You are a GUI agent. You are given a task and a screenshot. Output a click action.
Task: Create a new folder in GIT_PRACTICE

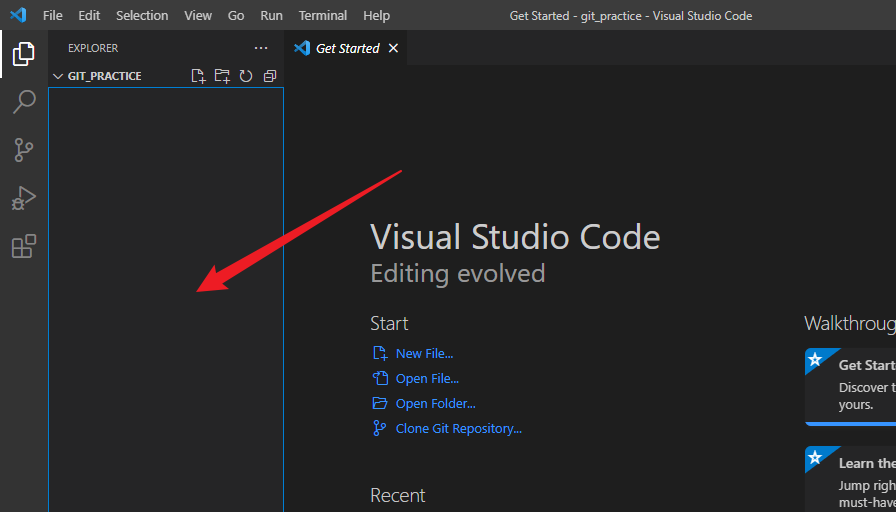coord(222,76)
